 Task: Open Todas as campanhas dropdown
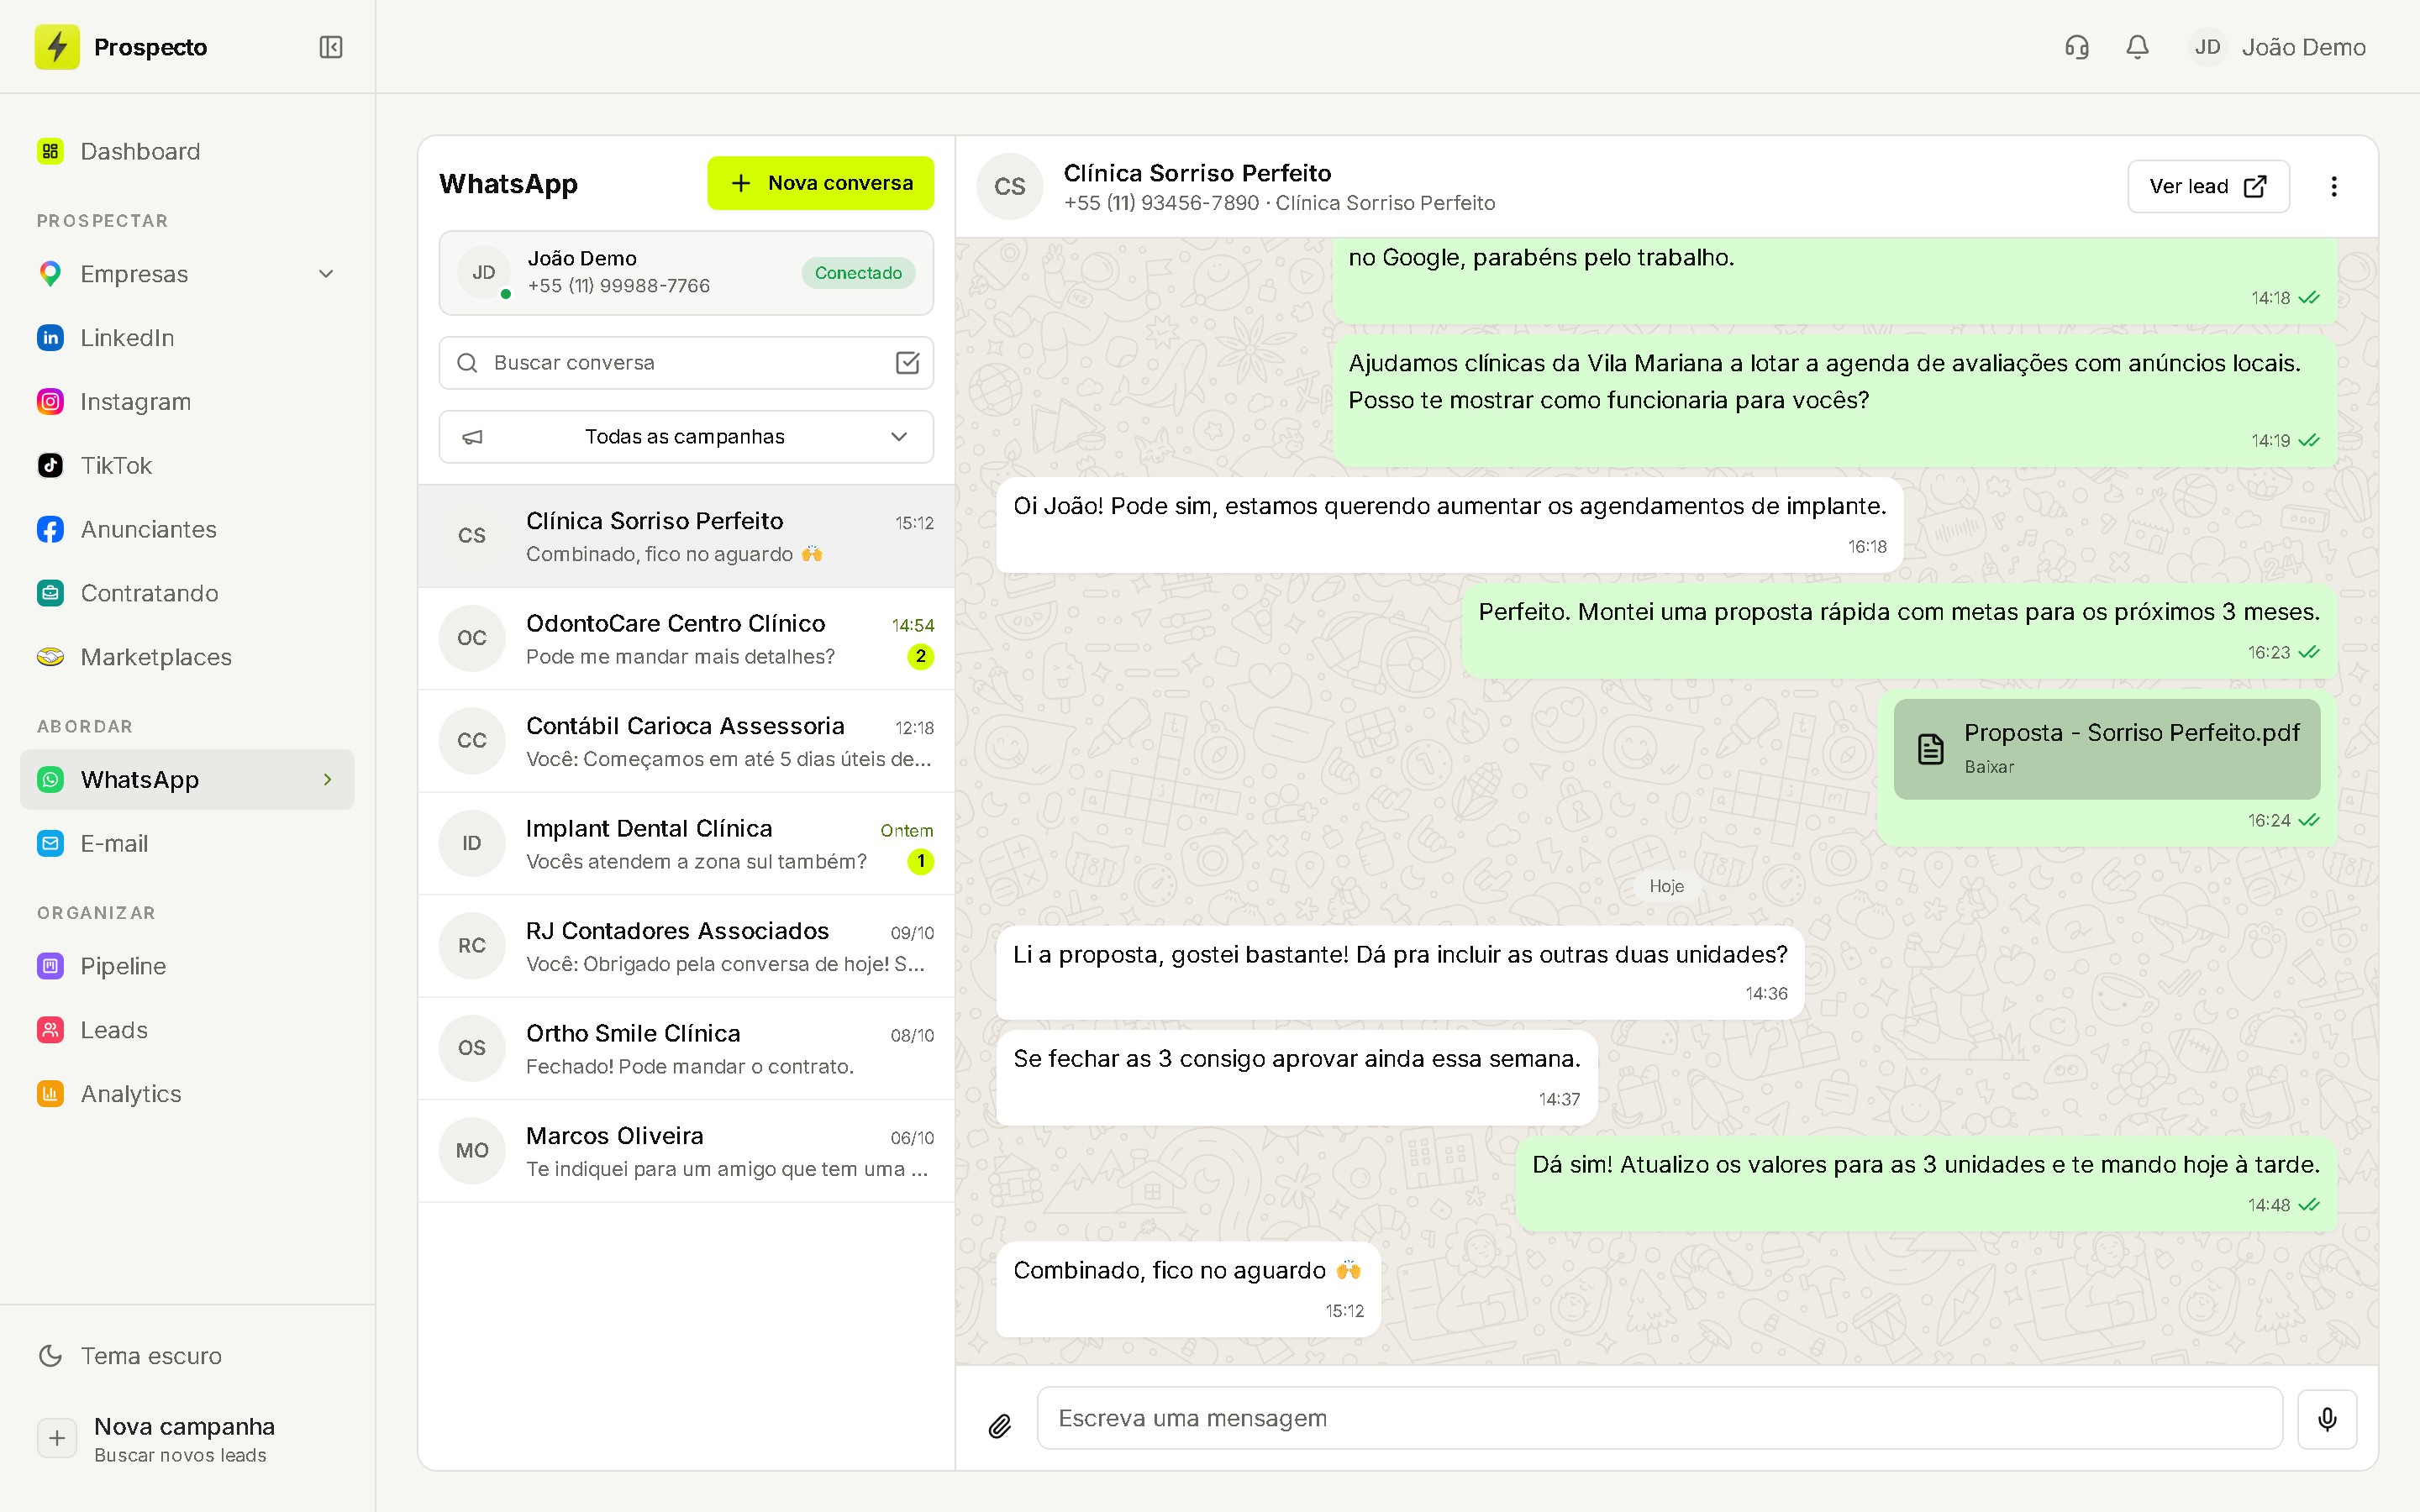click(686, 437)
